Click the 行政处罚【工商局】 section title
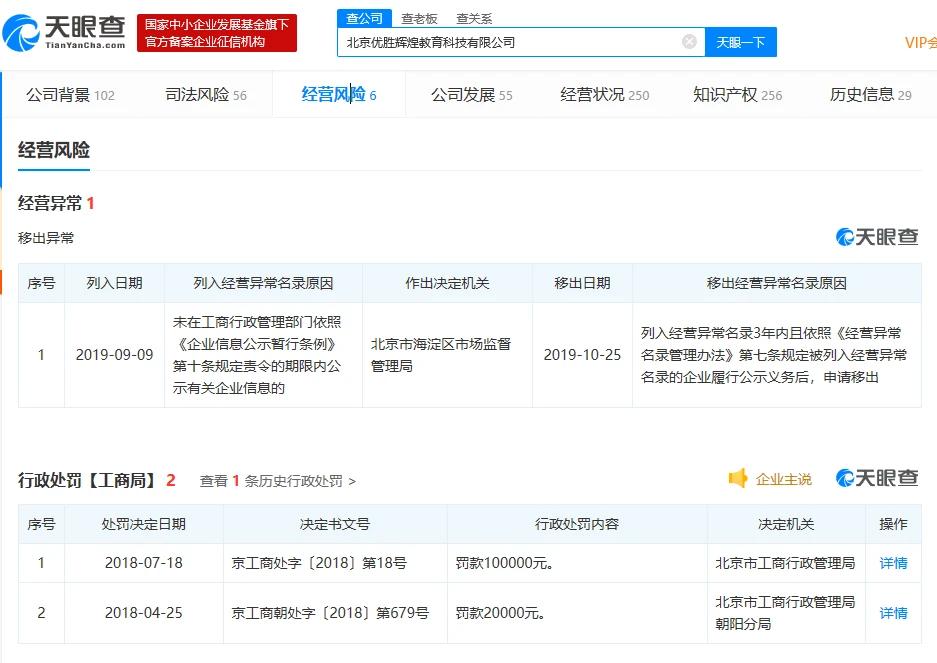The image size is (937, 663). [x=88, y=480]
